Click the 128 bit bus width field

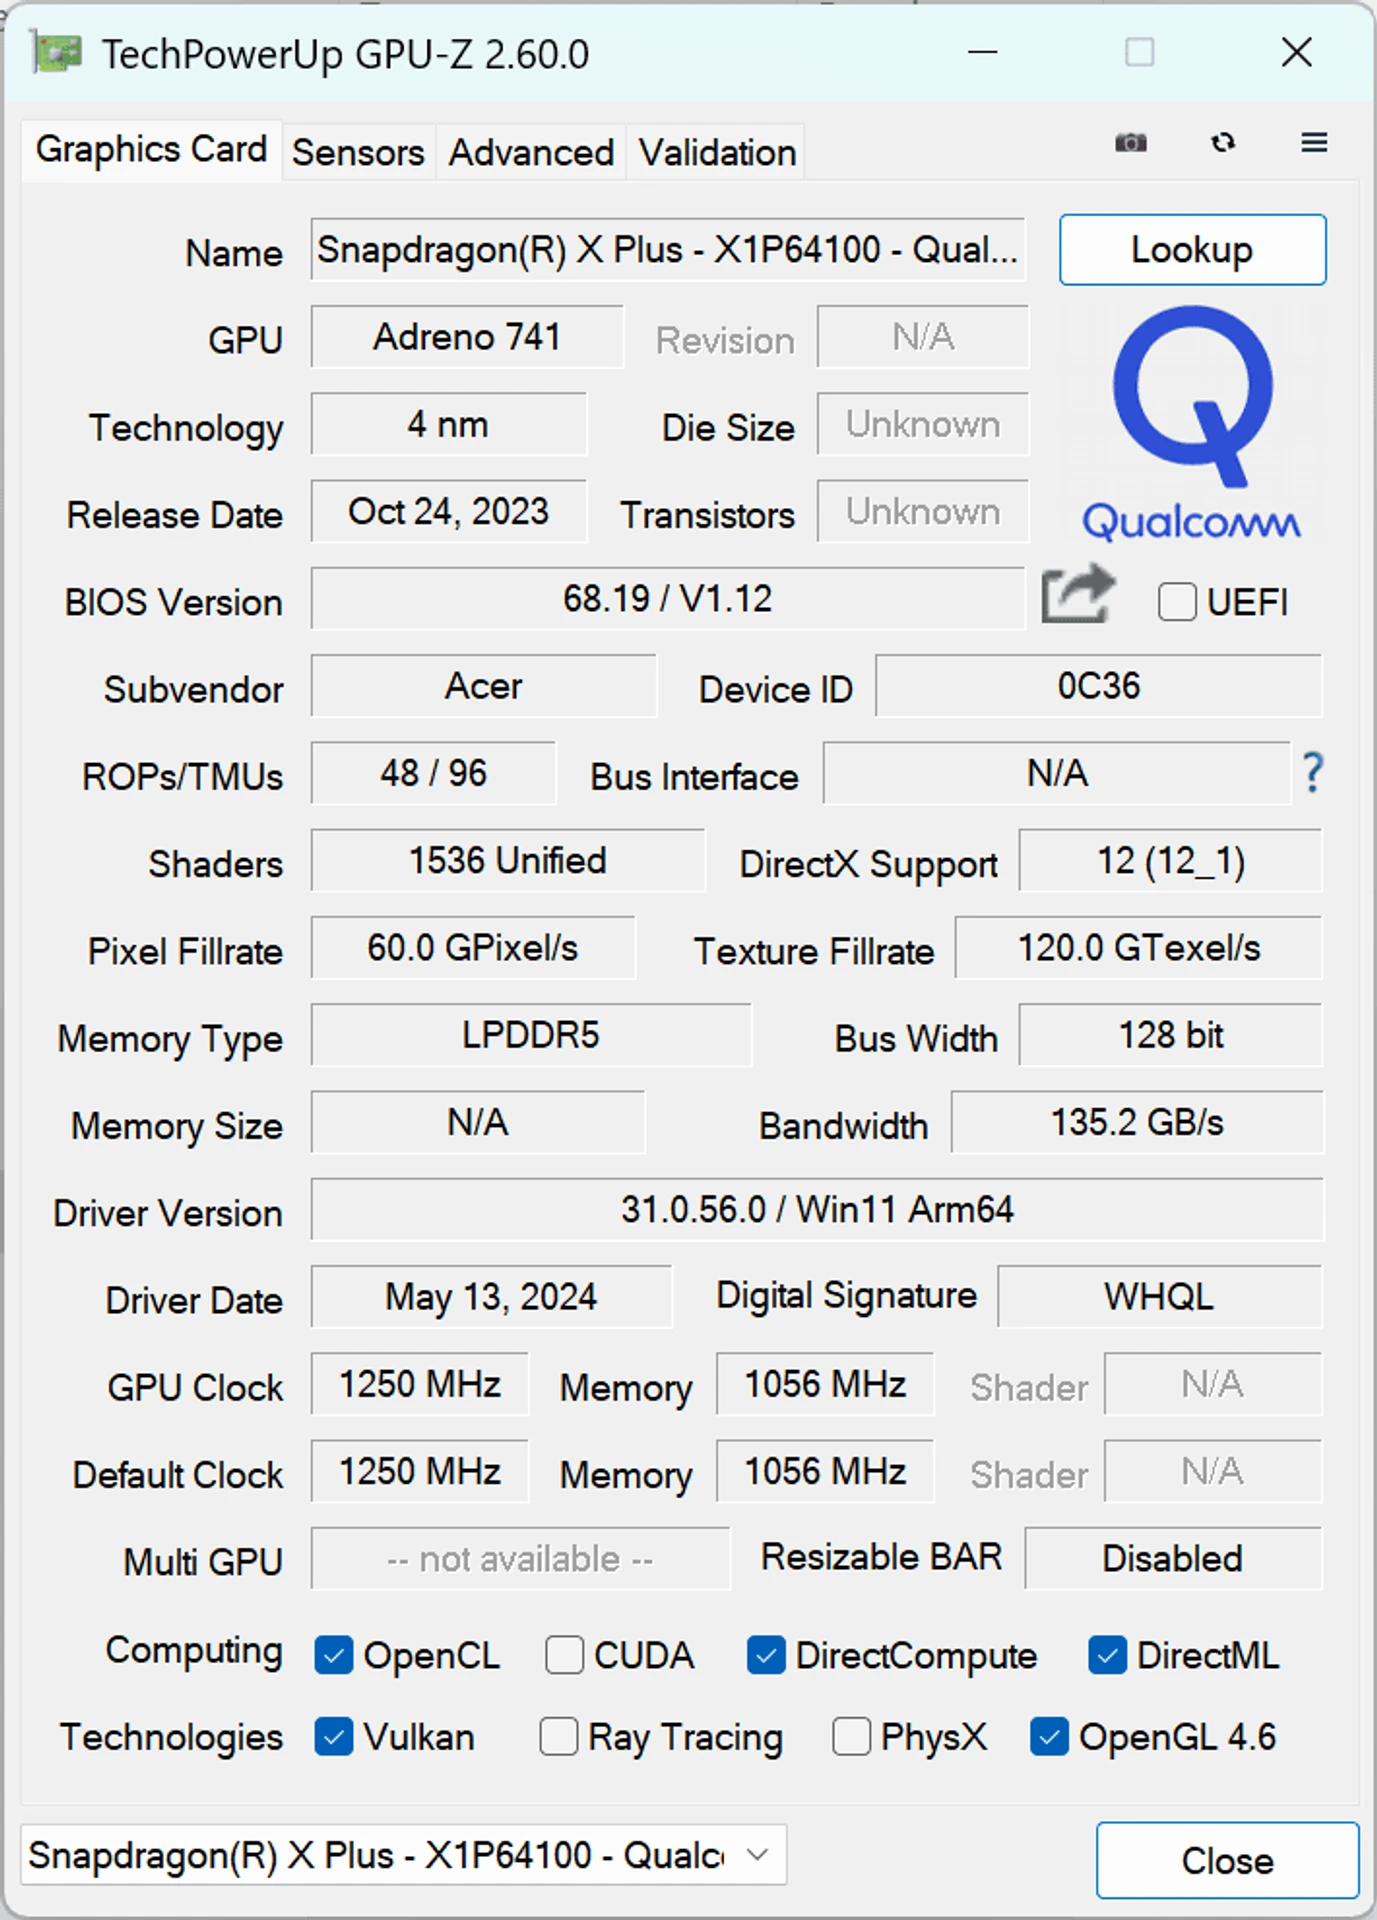click(x=1171, y=1035)
